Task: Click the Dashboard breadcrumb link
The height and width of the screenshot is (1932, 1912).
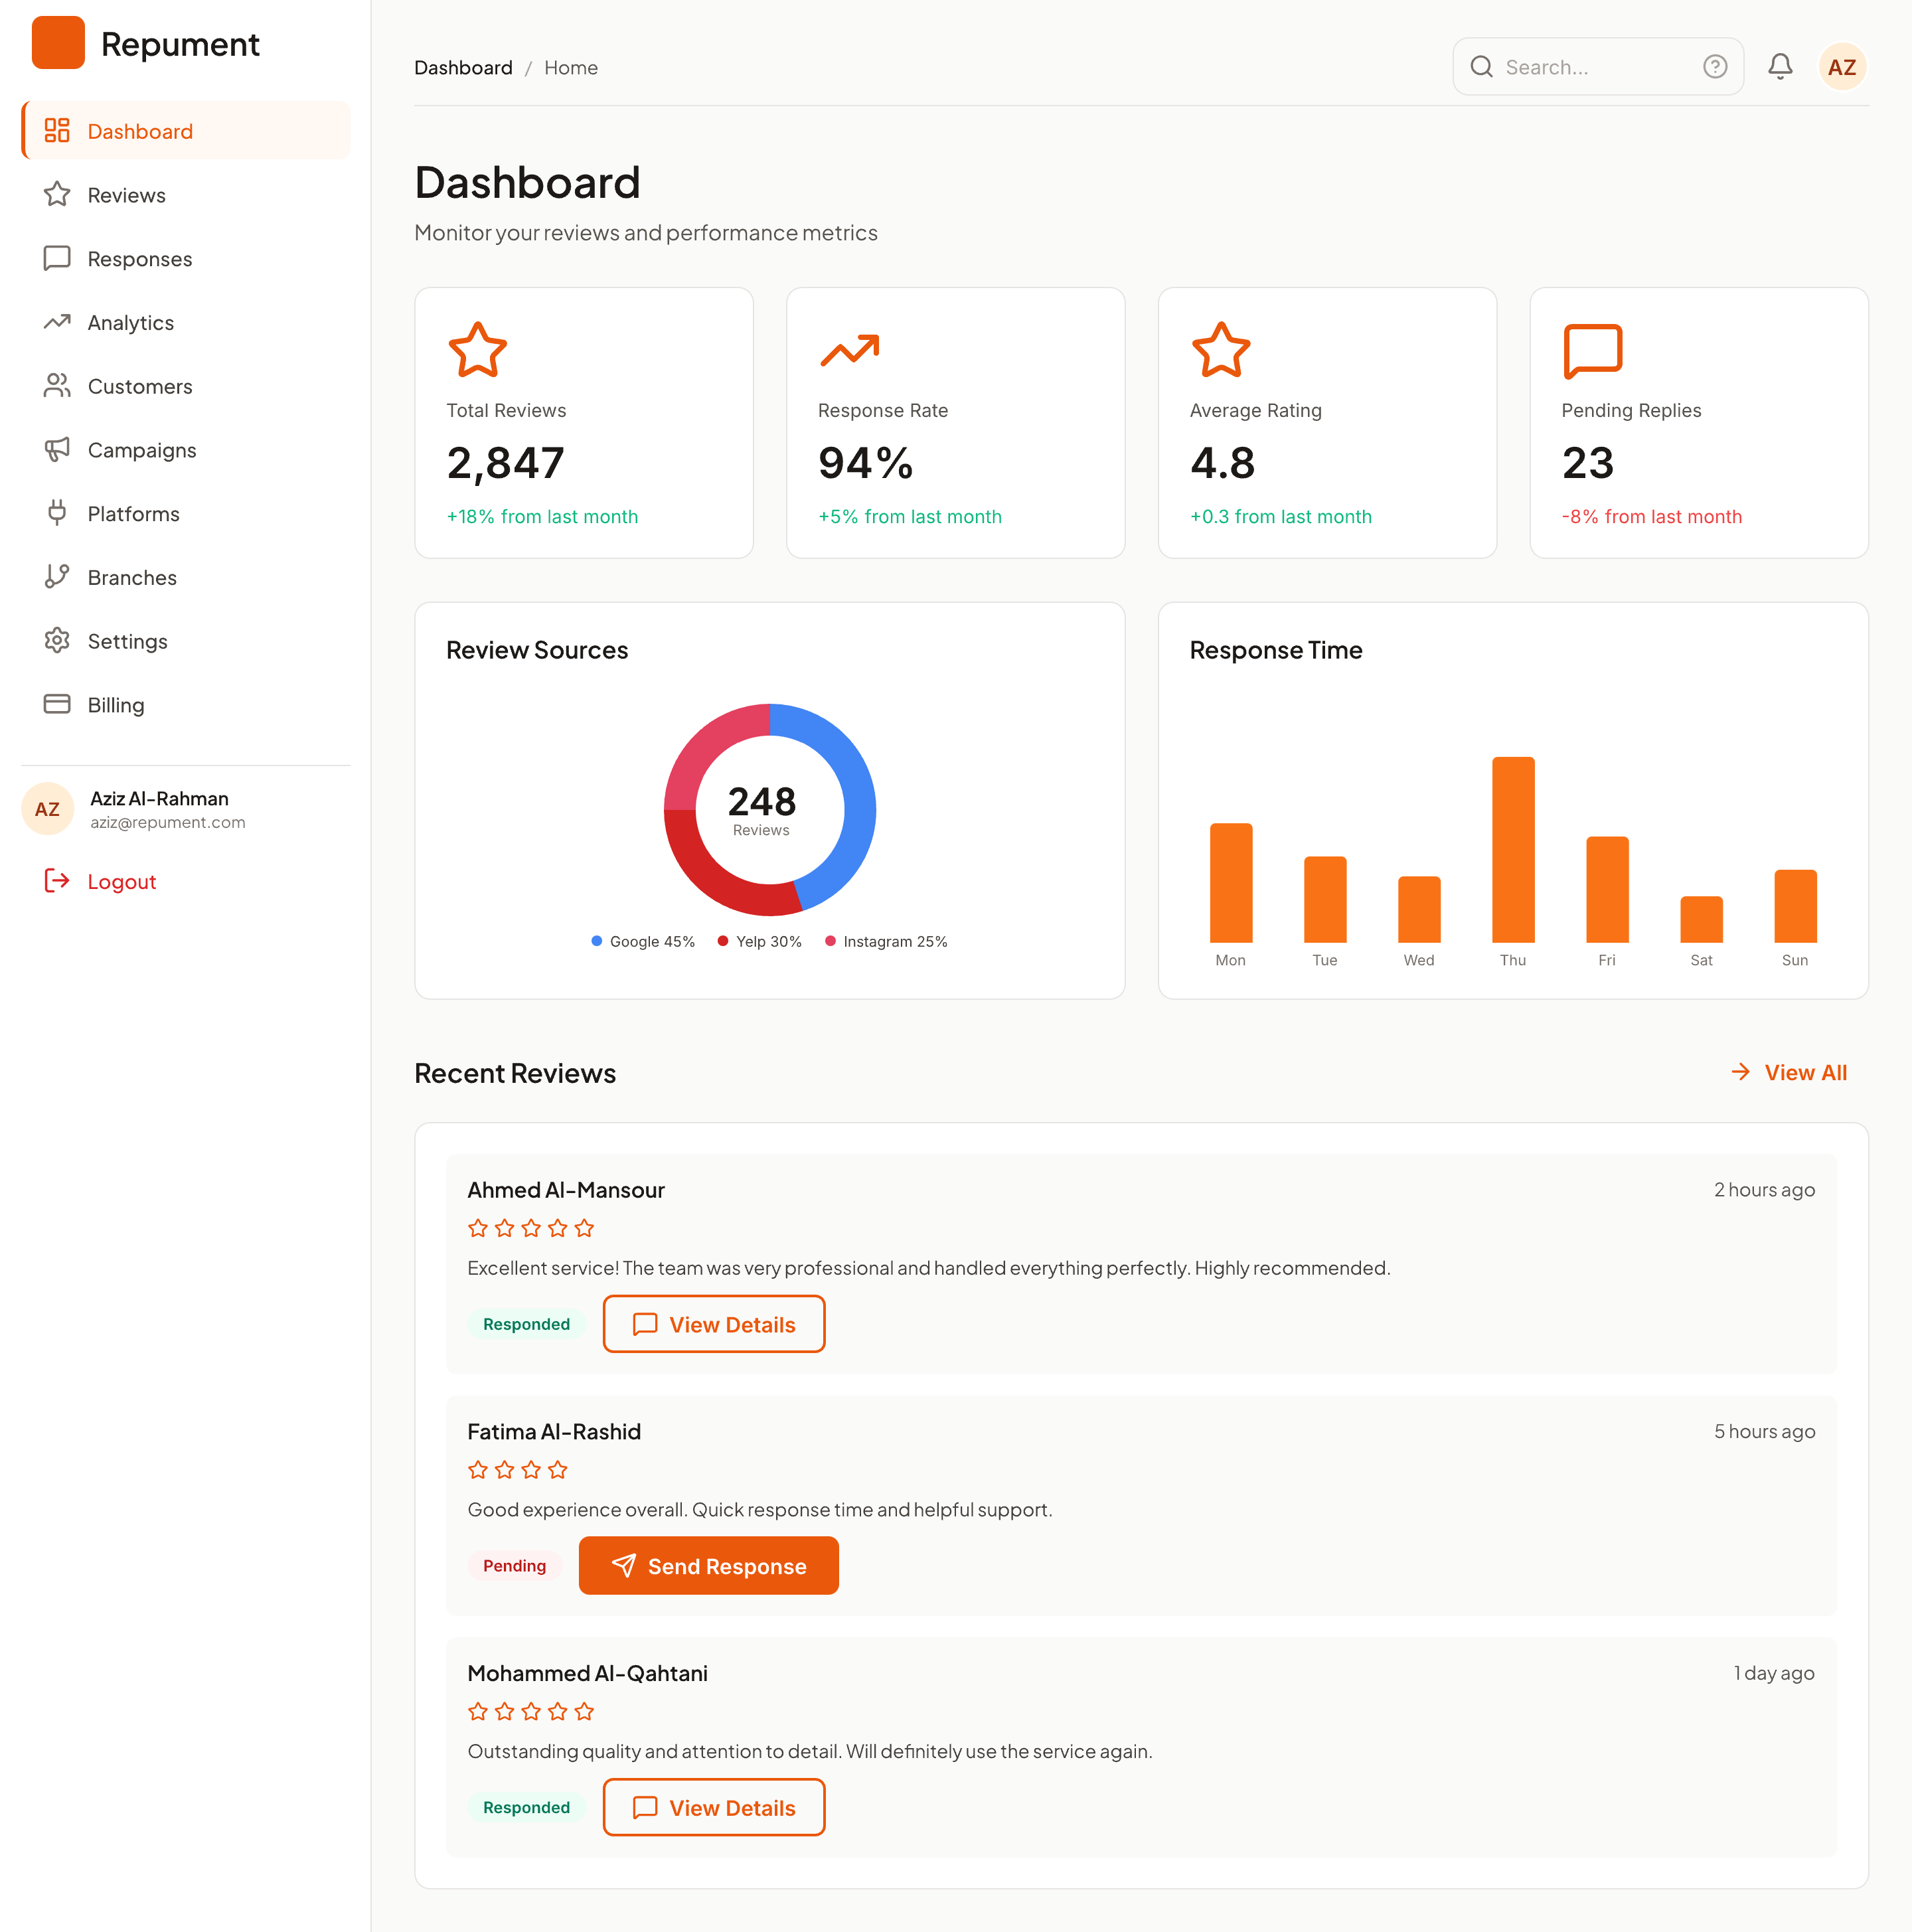Action: tap(463, 68)
